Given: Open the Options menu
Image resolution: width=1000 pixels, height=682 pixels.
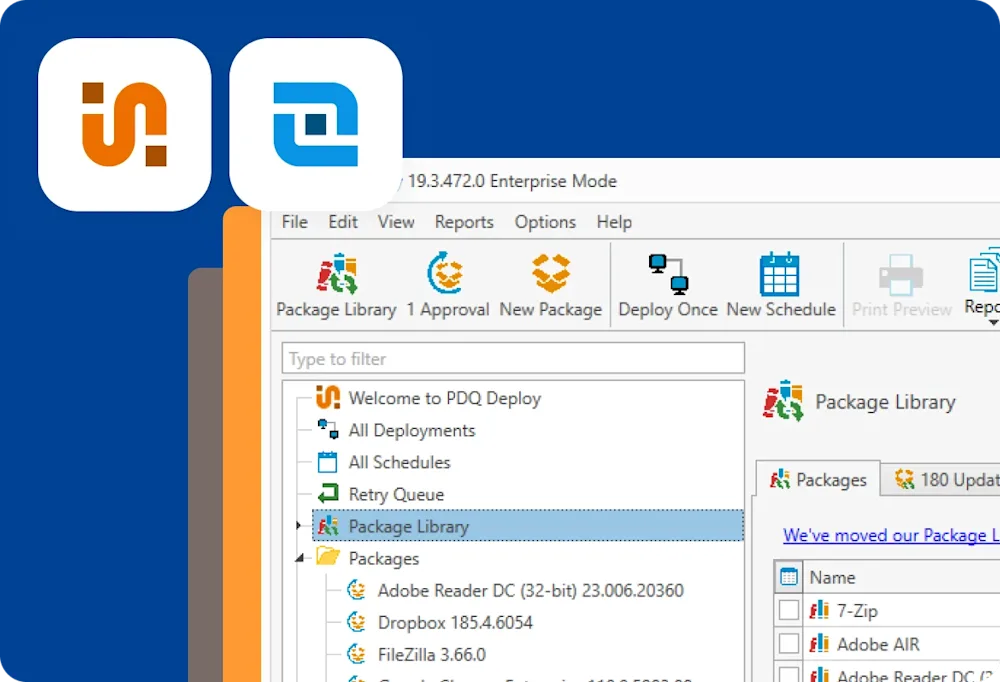Looking at the screenshot, I should (545, 222).
